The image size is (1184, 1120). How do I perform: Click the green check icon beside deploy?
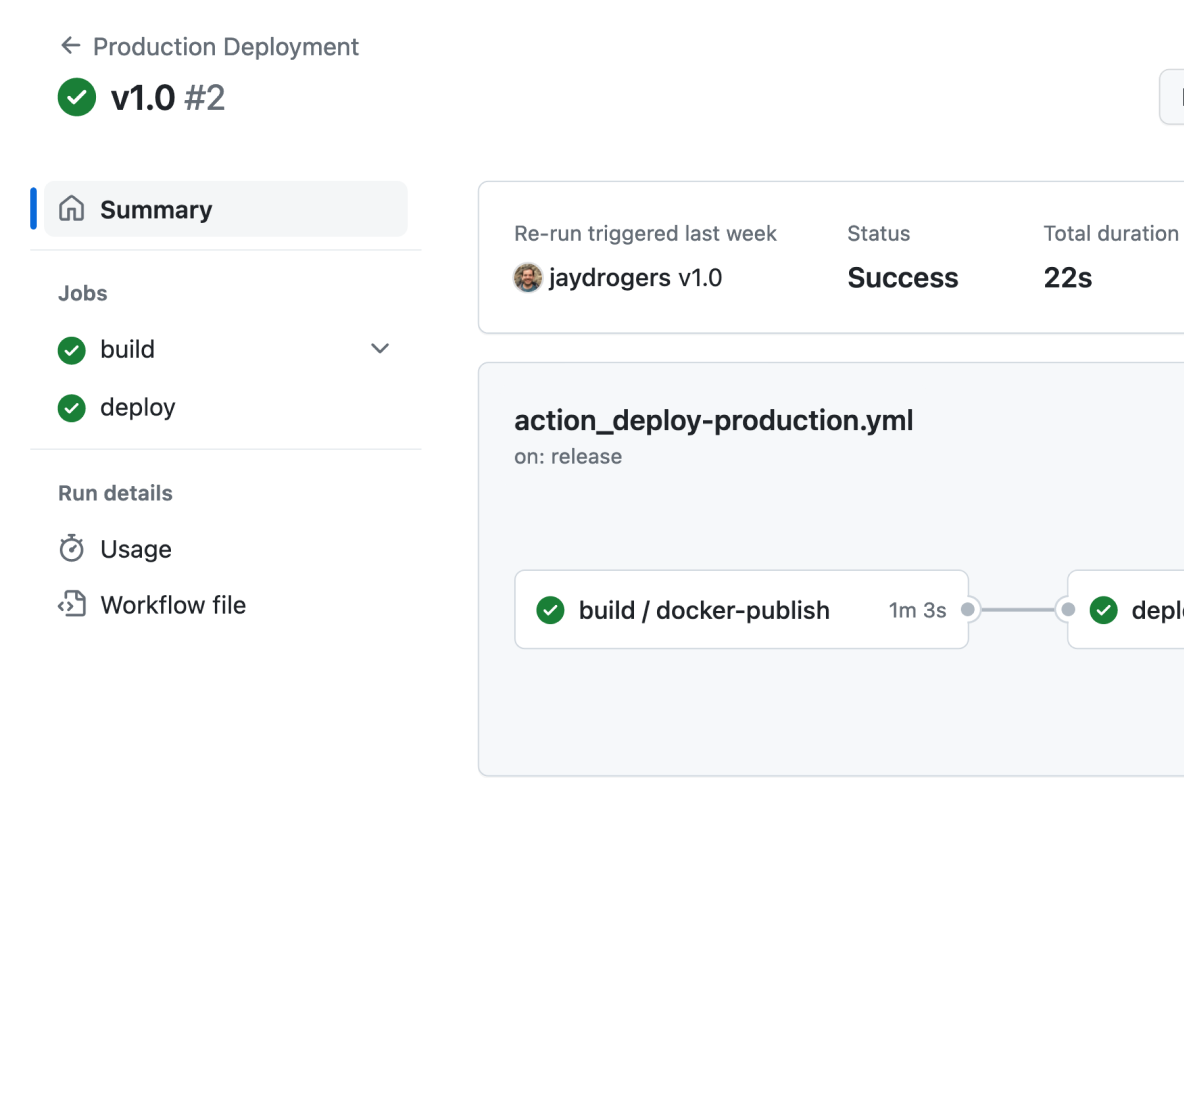(72, 408)
